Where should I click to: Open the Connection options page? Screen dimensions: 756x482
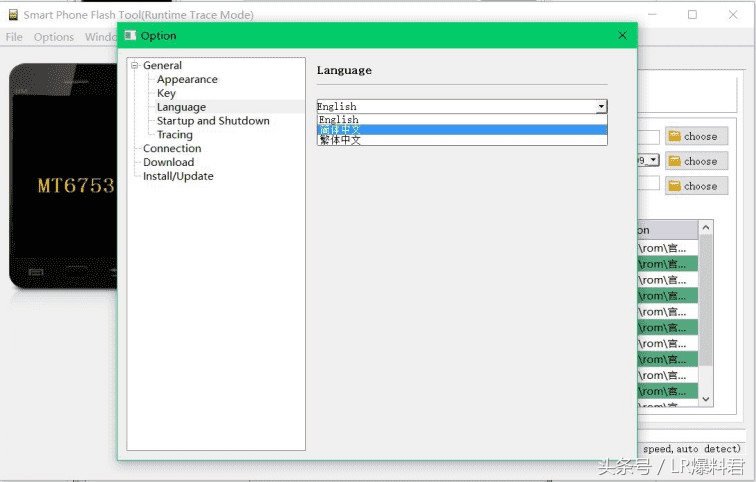pos(172,148)
